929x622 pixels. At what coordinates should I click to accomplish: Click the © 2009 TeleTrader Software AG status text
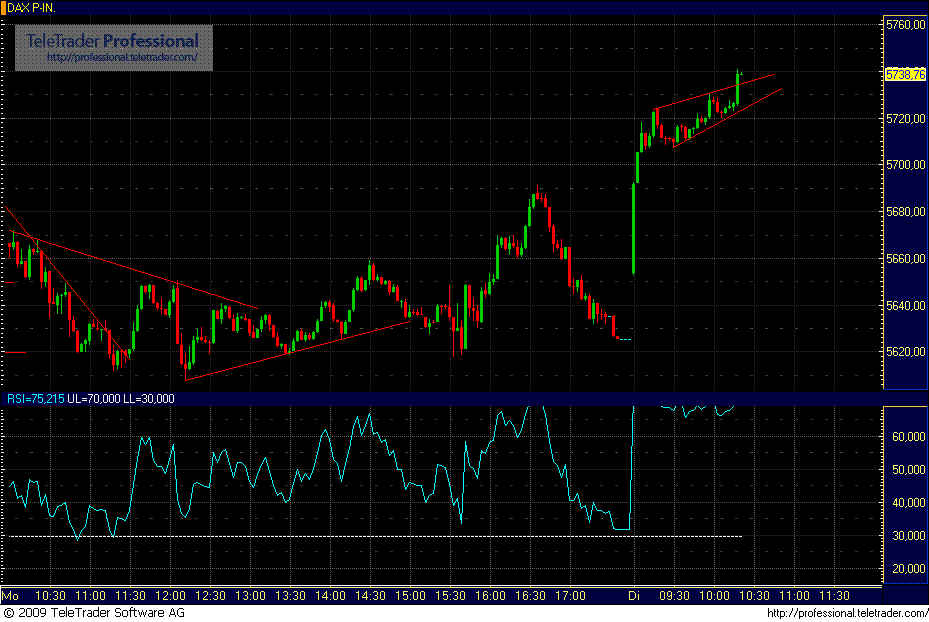(95, 611)
